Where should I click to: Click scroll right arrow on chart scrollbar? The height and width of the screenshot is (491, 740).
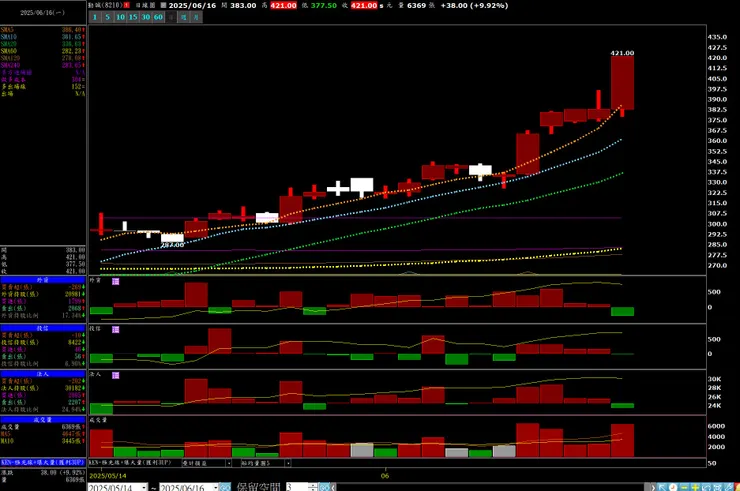point(653,487)
